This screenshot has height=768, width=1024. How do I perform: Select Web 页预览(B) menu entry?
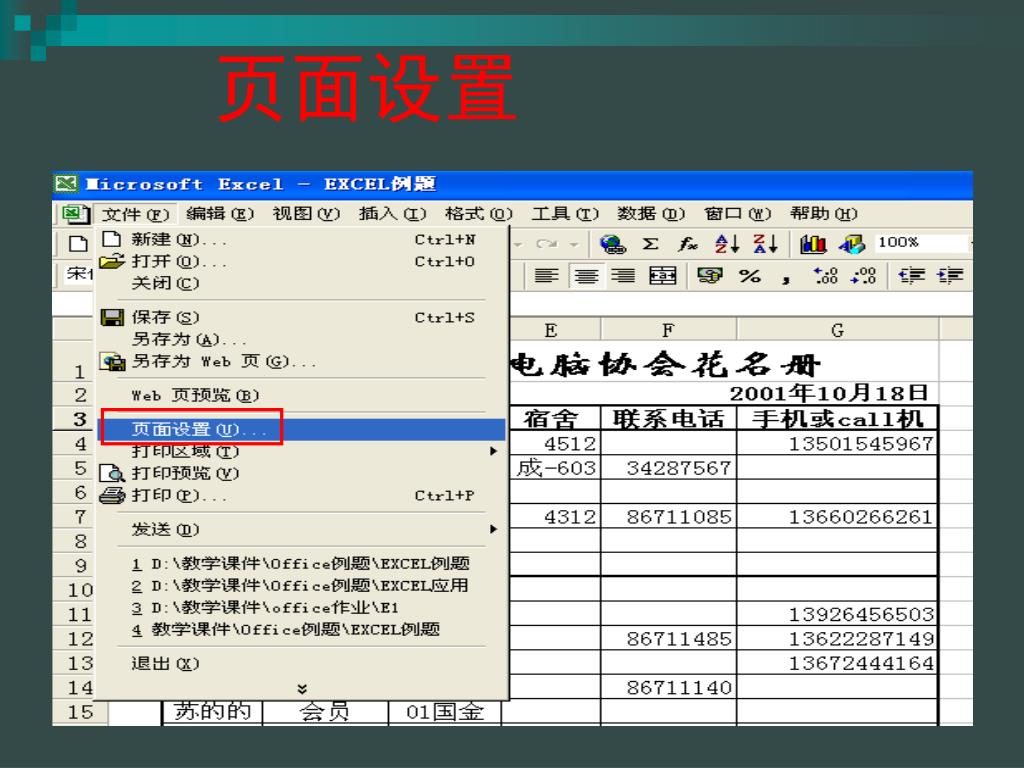tap(301, 395)
